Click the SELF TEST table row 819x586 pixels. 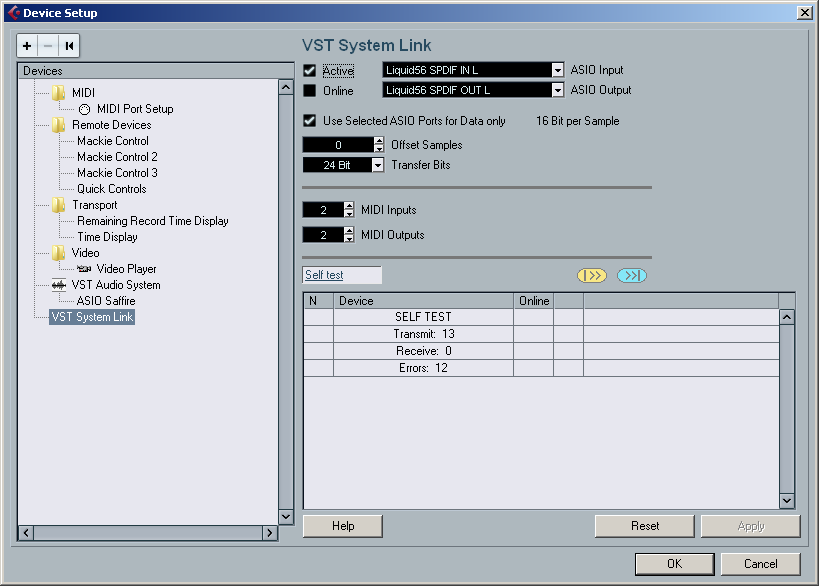point(541,317)
